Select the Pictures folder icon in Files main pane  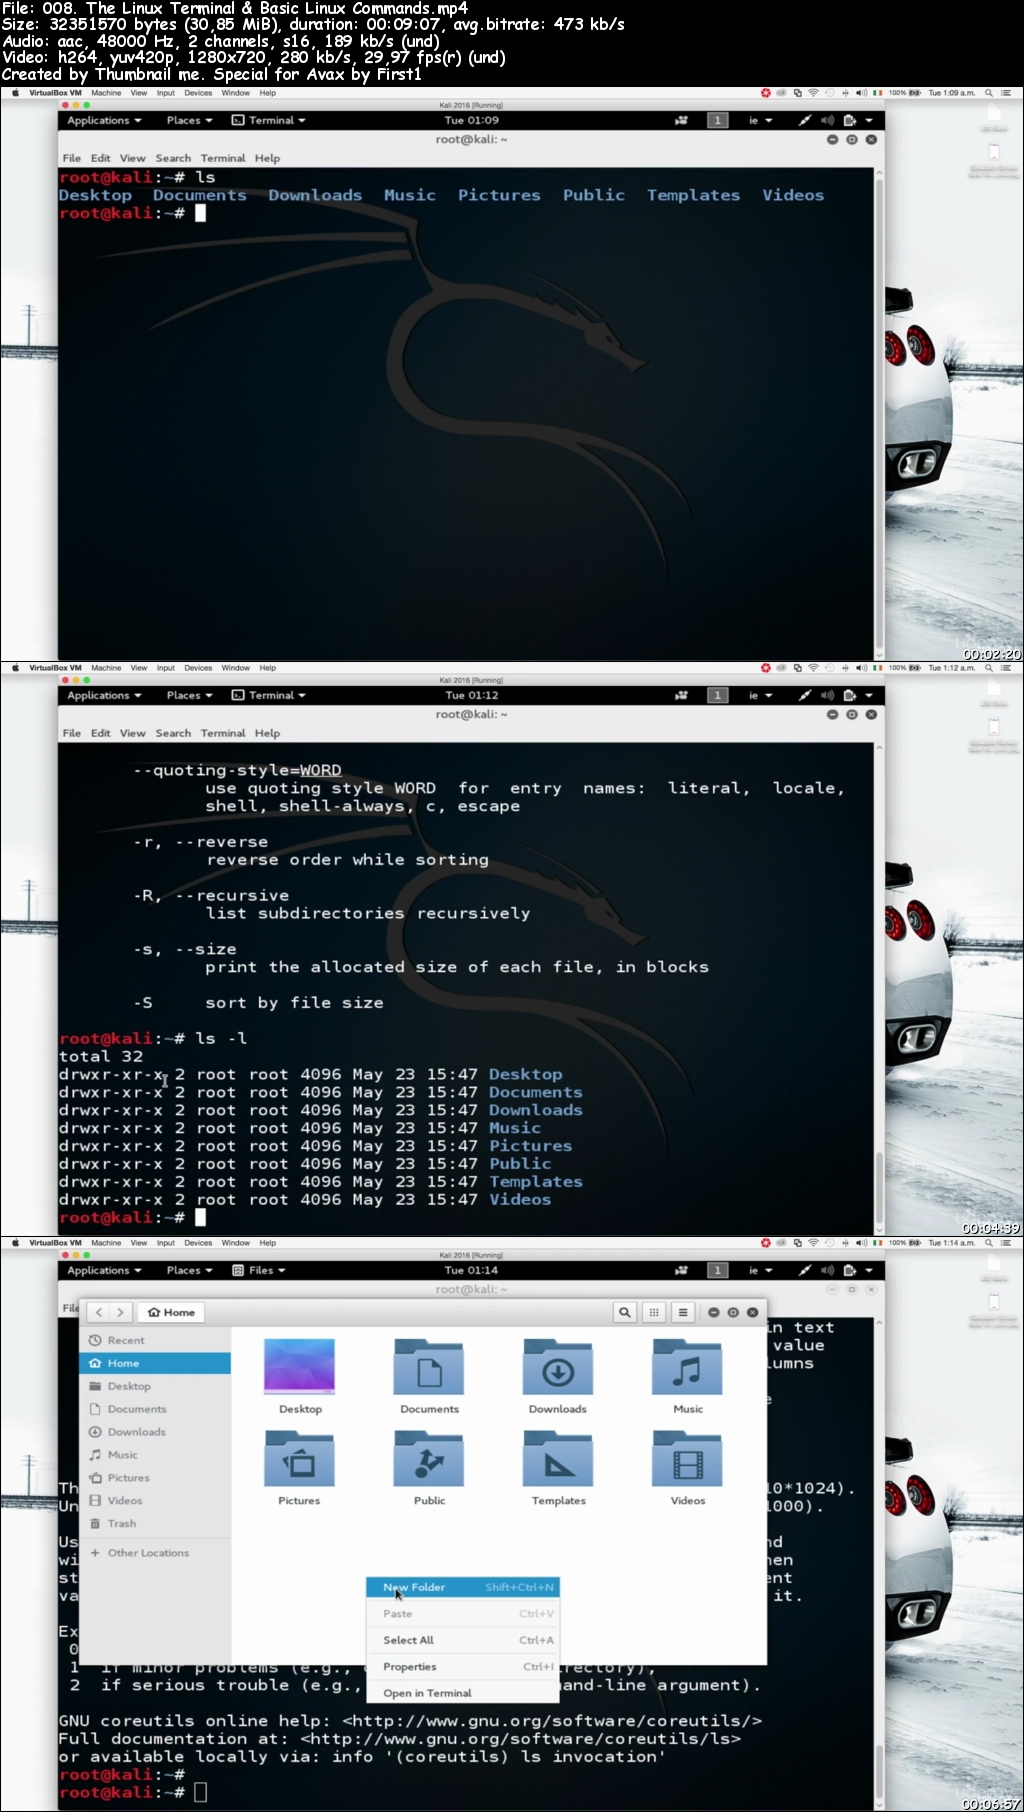[x=299, y=1458]
